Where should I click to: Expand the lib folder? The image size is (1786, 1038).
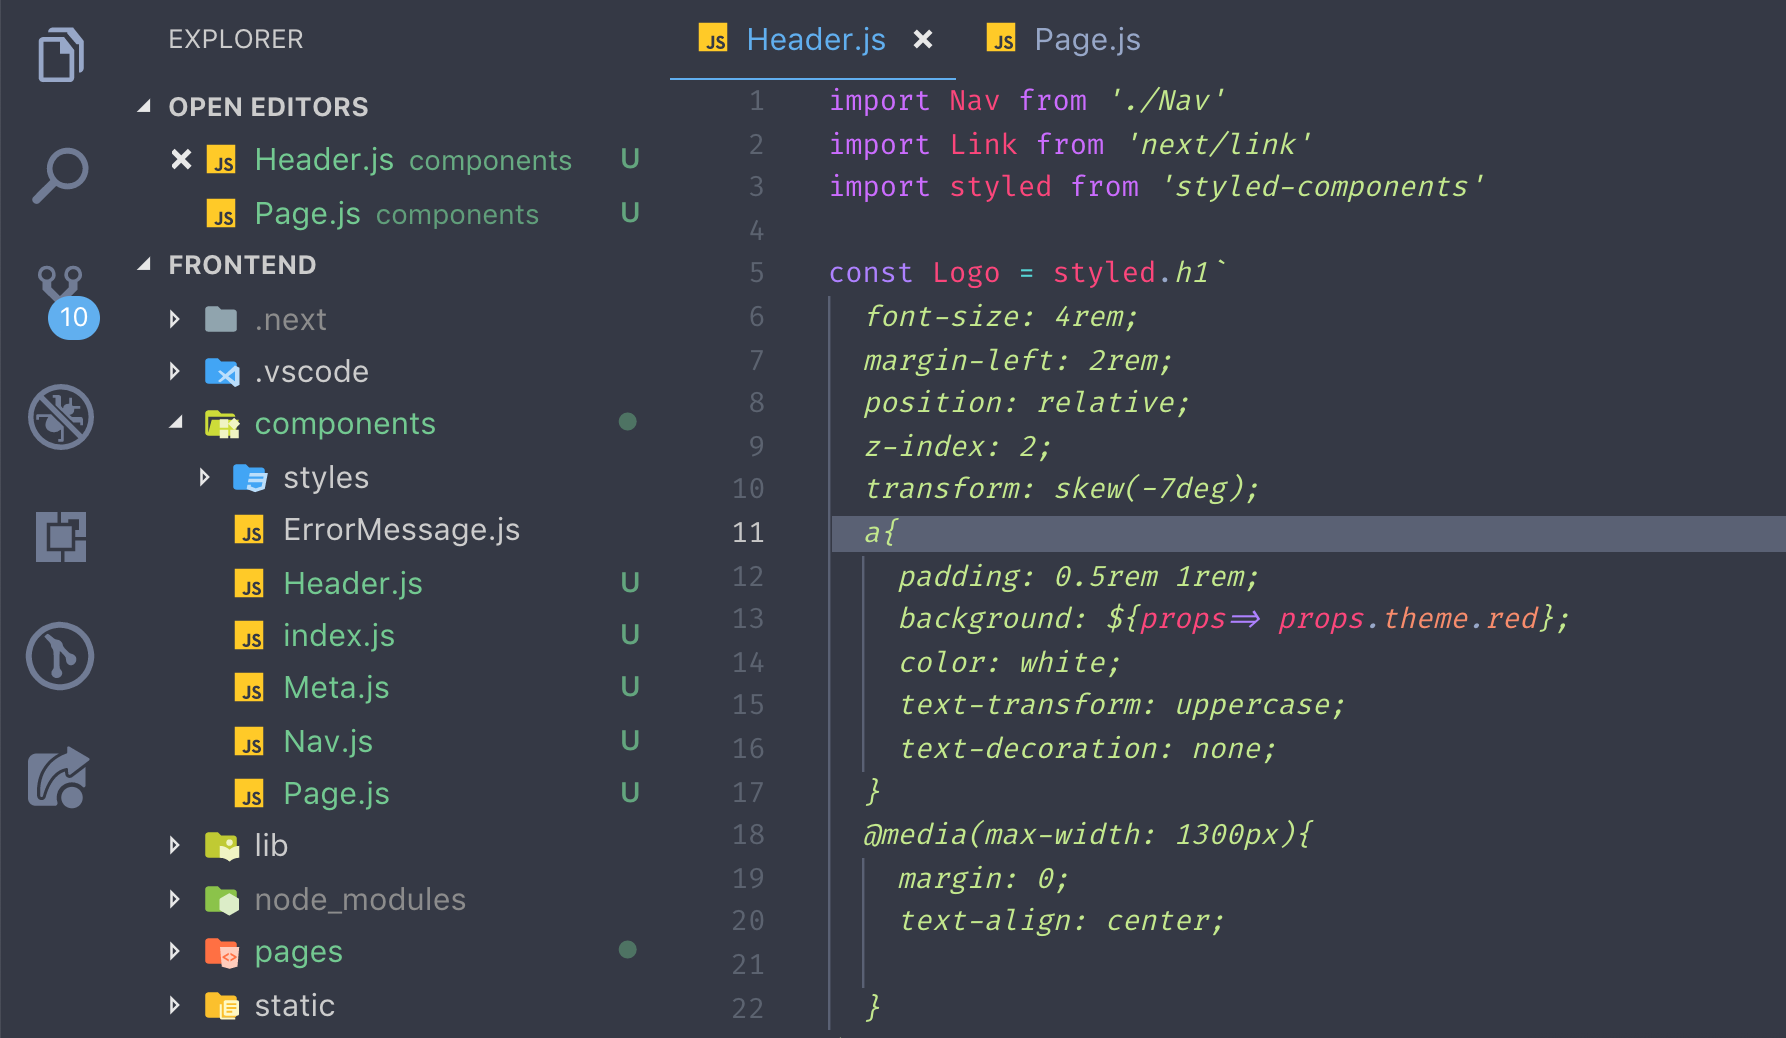click(x=175, y=845)
